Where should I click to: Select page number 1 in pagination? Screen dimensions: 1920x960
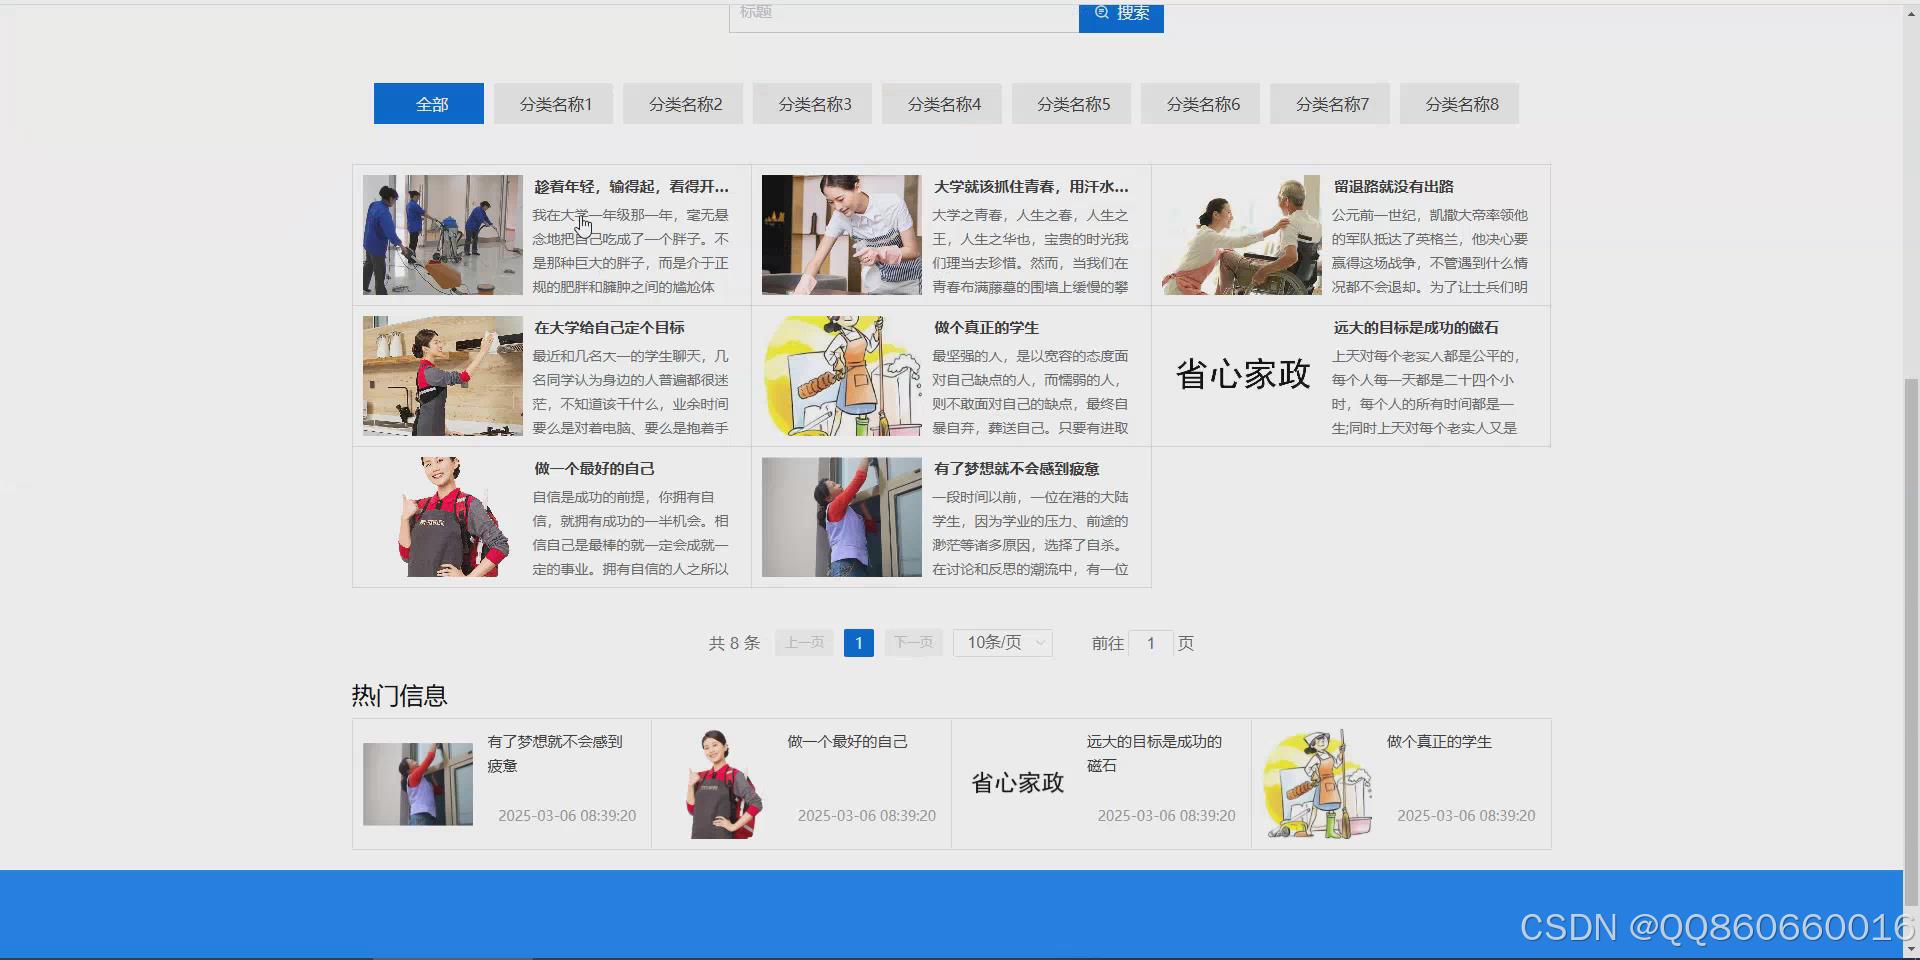[858, 643]
